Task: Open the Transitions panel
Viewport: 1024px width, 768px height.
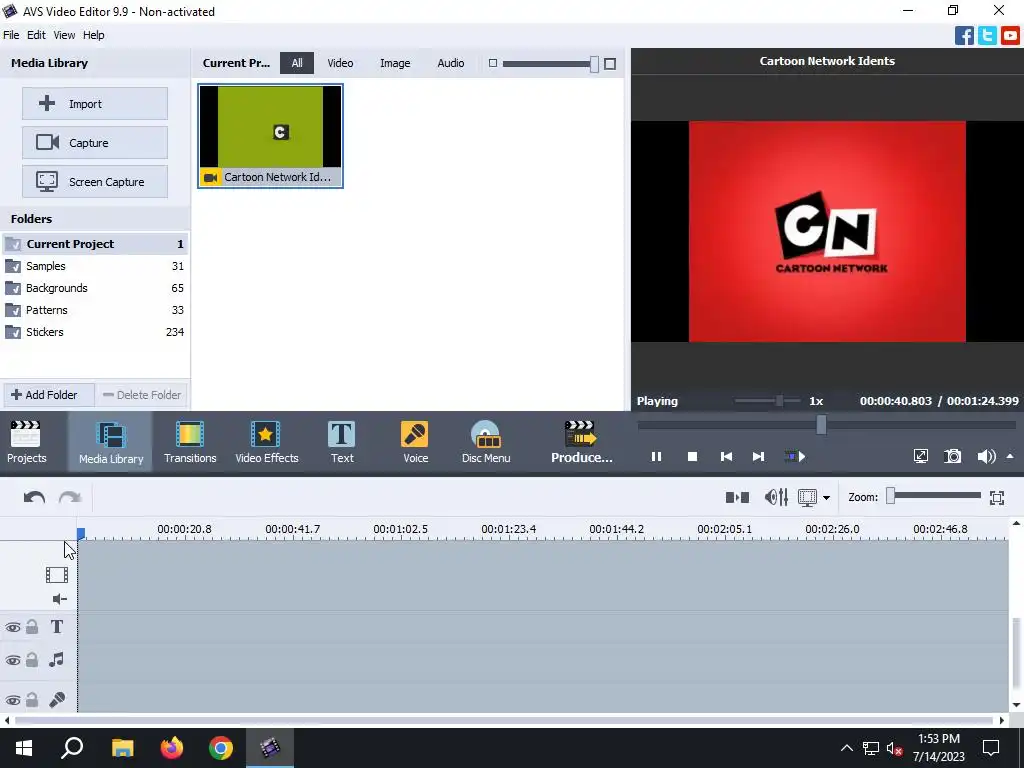Action: click(x=190, y=441)
